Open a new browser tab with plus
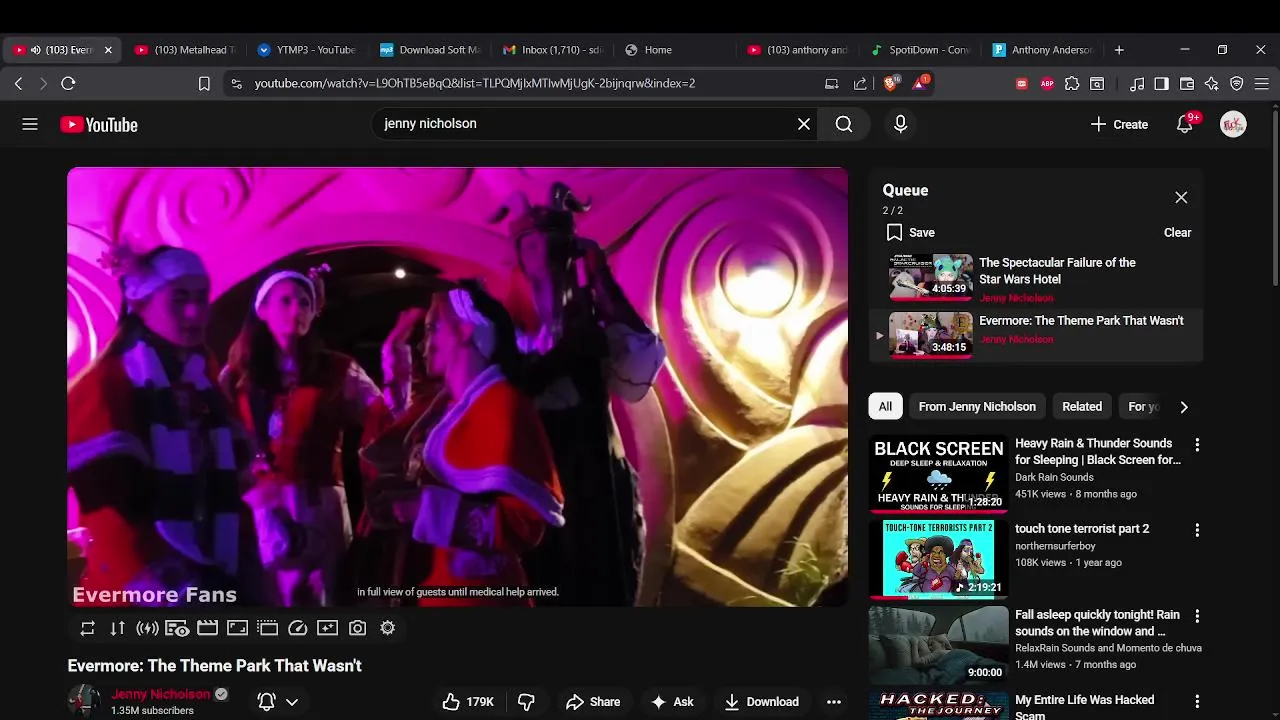This screenshot has height=720, width=1280. 1119,50
